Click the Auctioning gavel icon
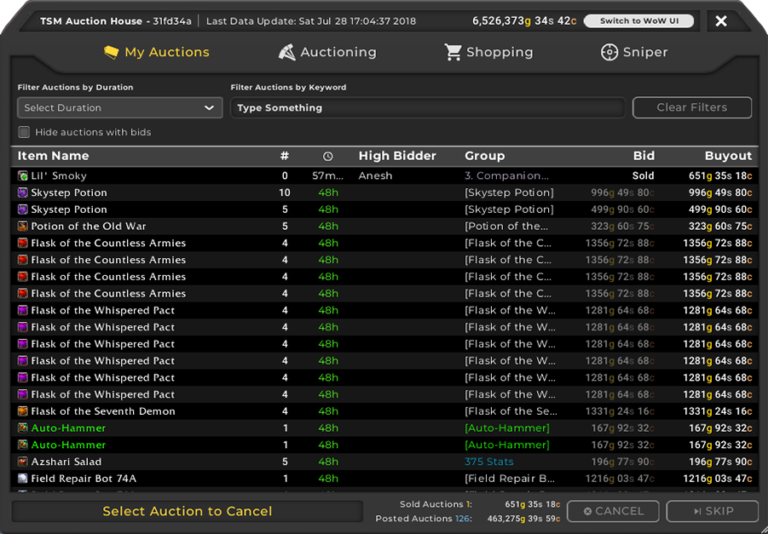This screenshot has height=534, width=768. click(x=287, y=52)
